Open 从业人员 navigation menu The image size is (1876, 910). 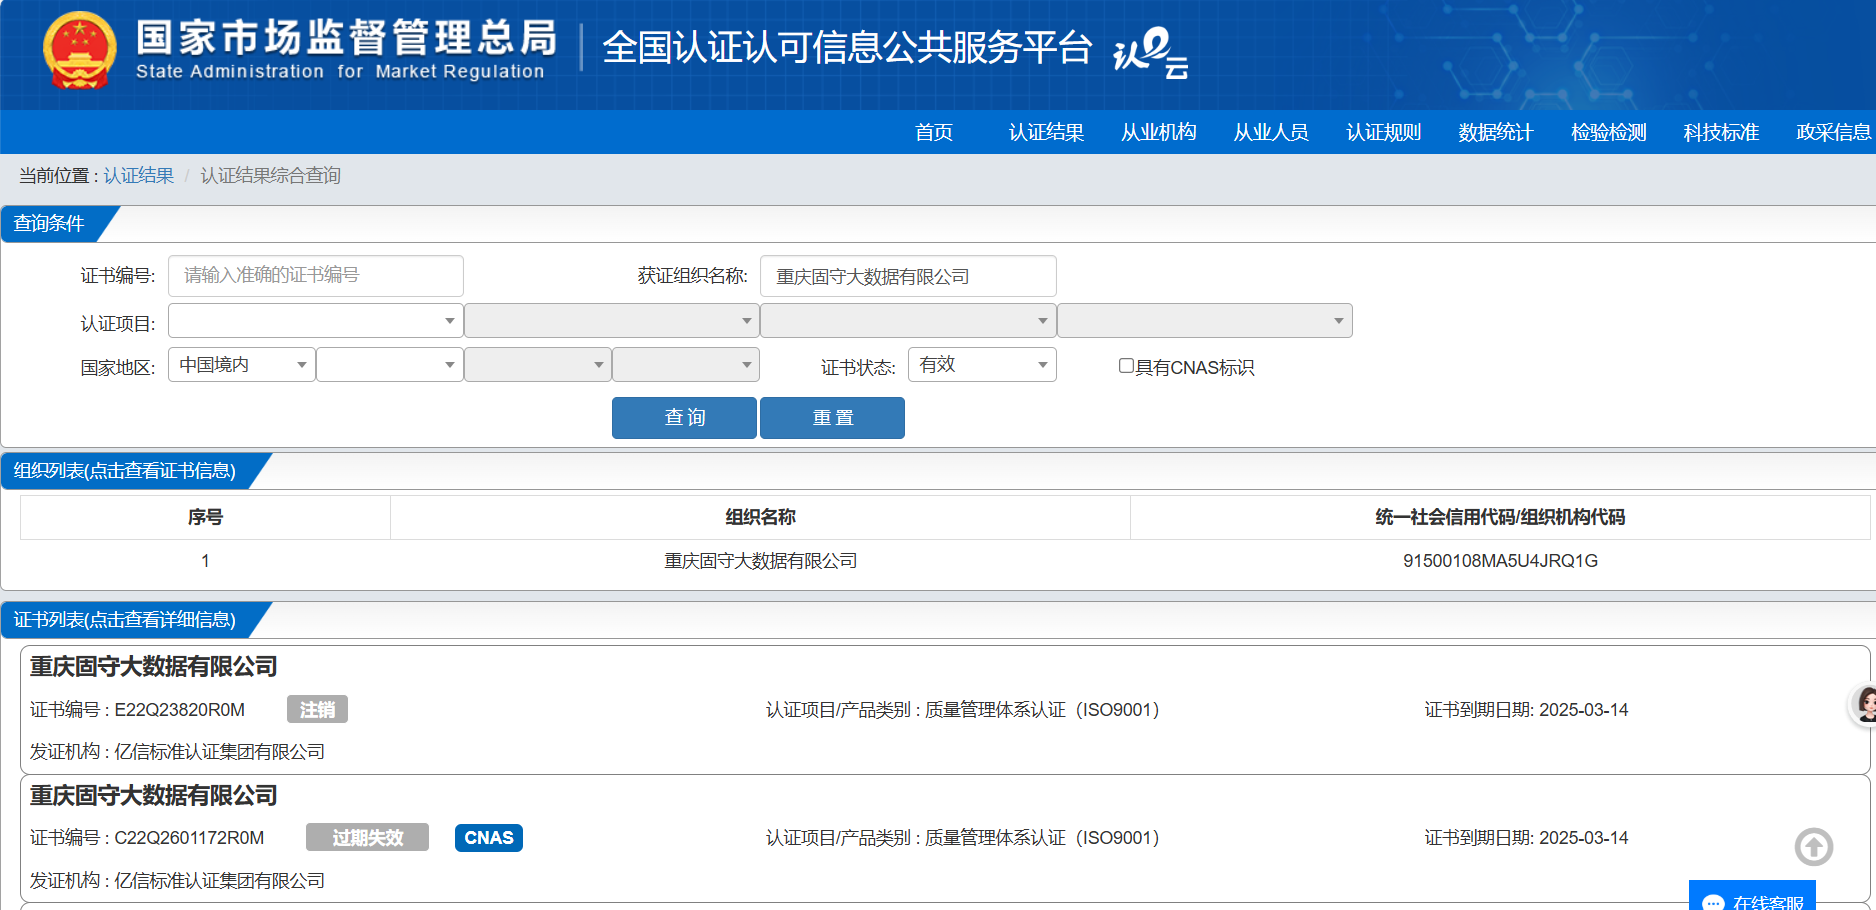(x=1271, y=132)
